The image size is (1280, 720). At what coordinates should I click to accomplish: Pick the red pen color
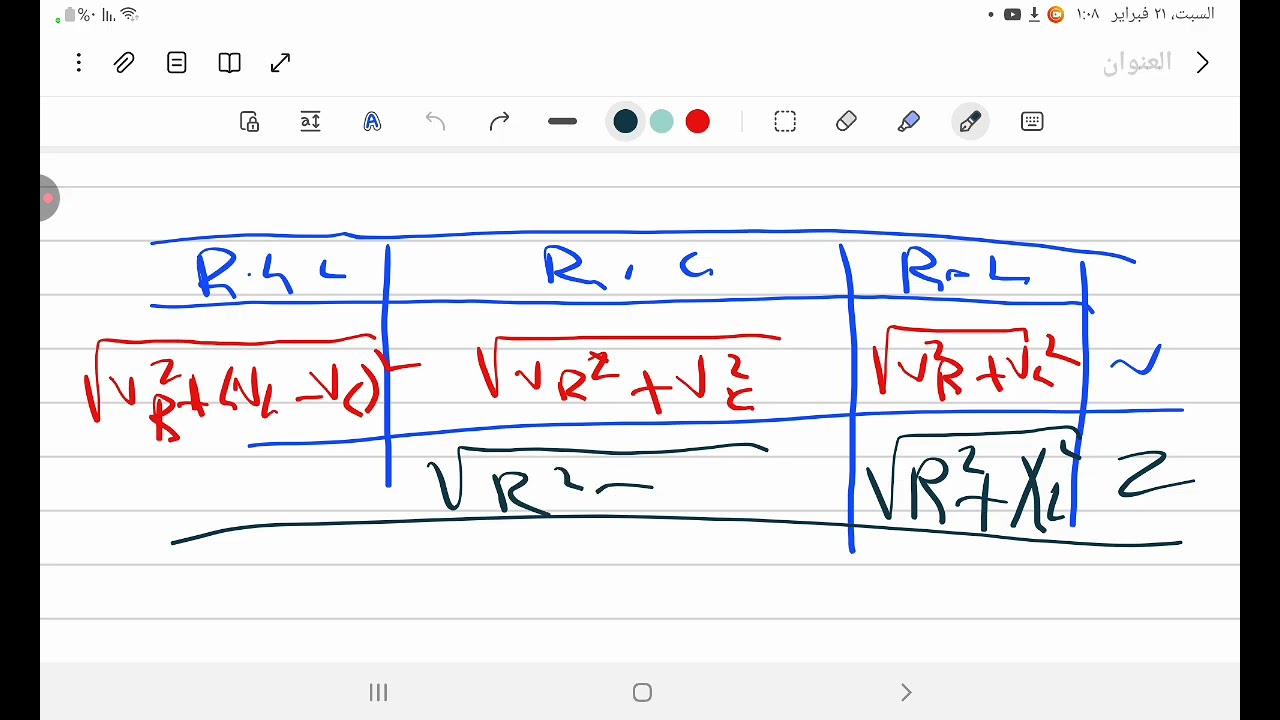pos(698,122)
